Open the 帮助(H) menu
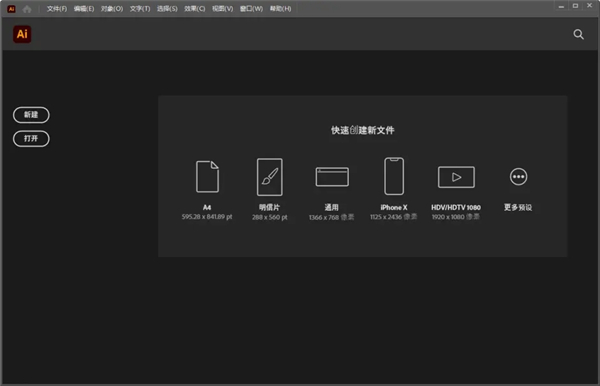The image size is (600, 386). 280,9
